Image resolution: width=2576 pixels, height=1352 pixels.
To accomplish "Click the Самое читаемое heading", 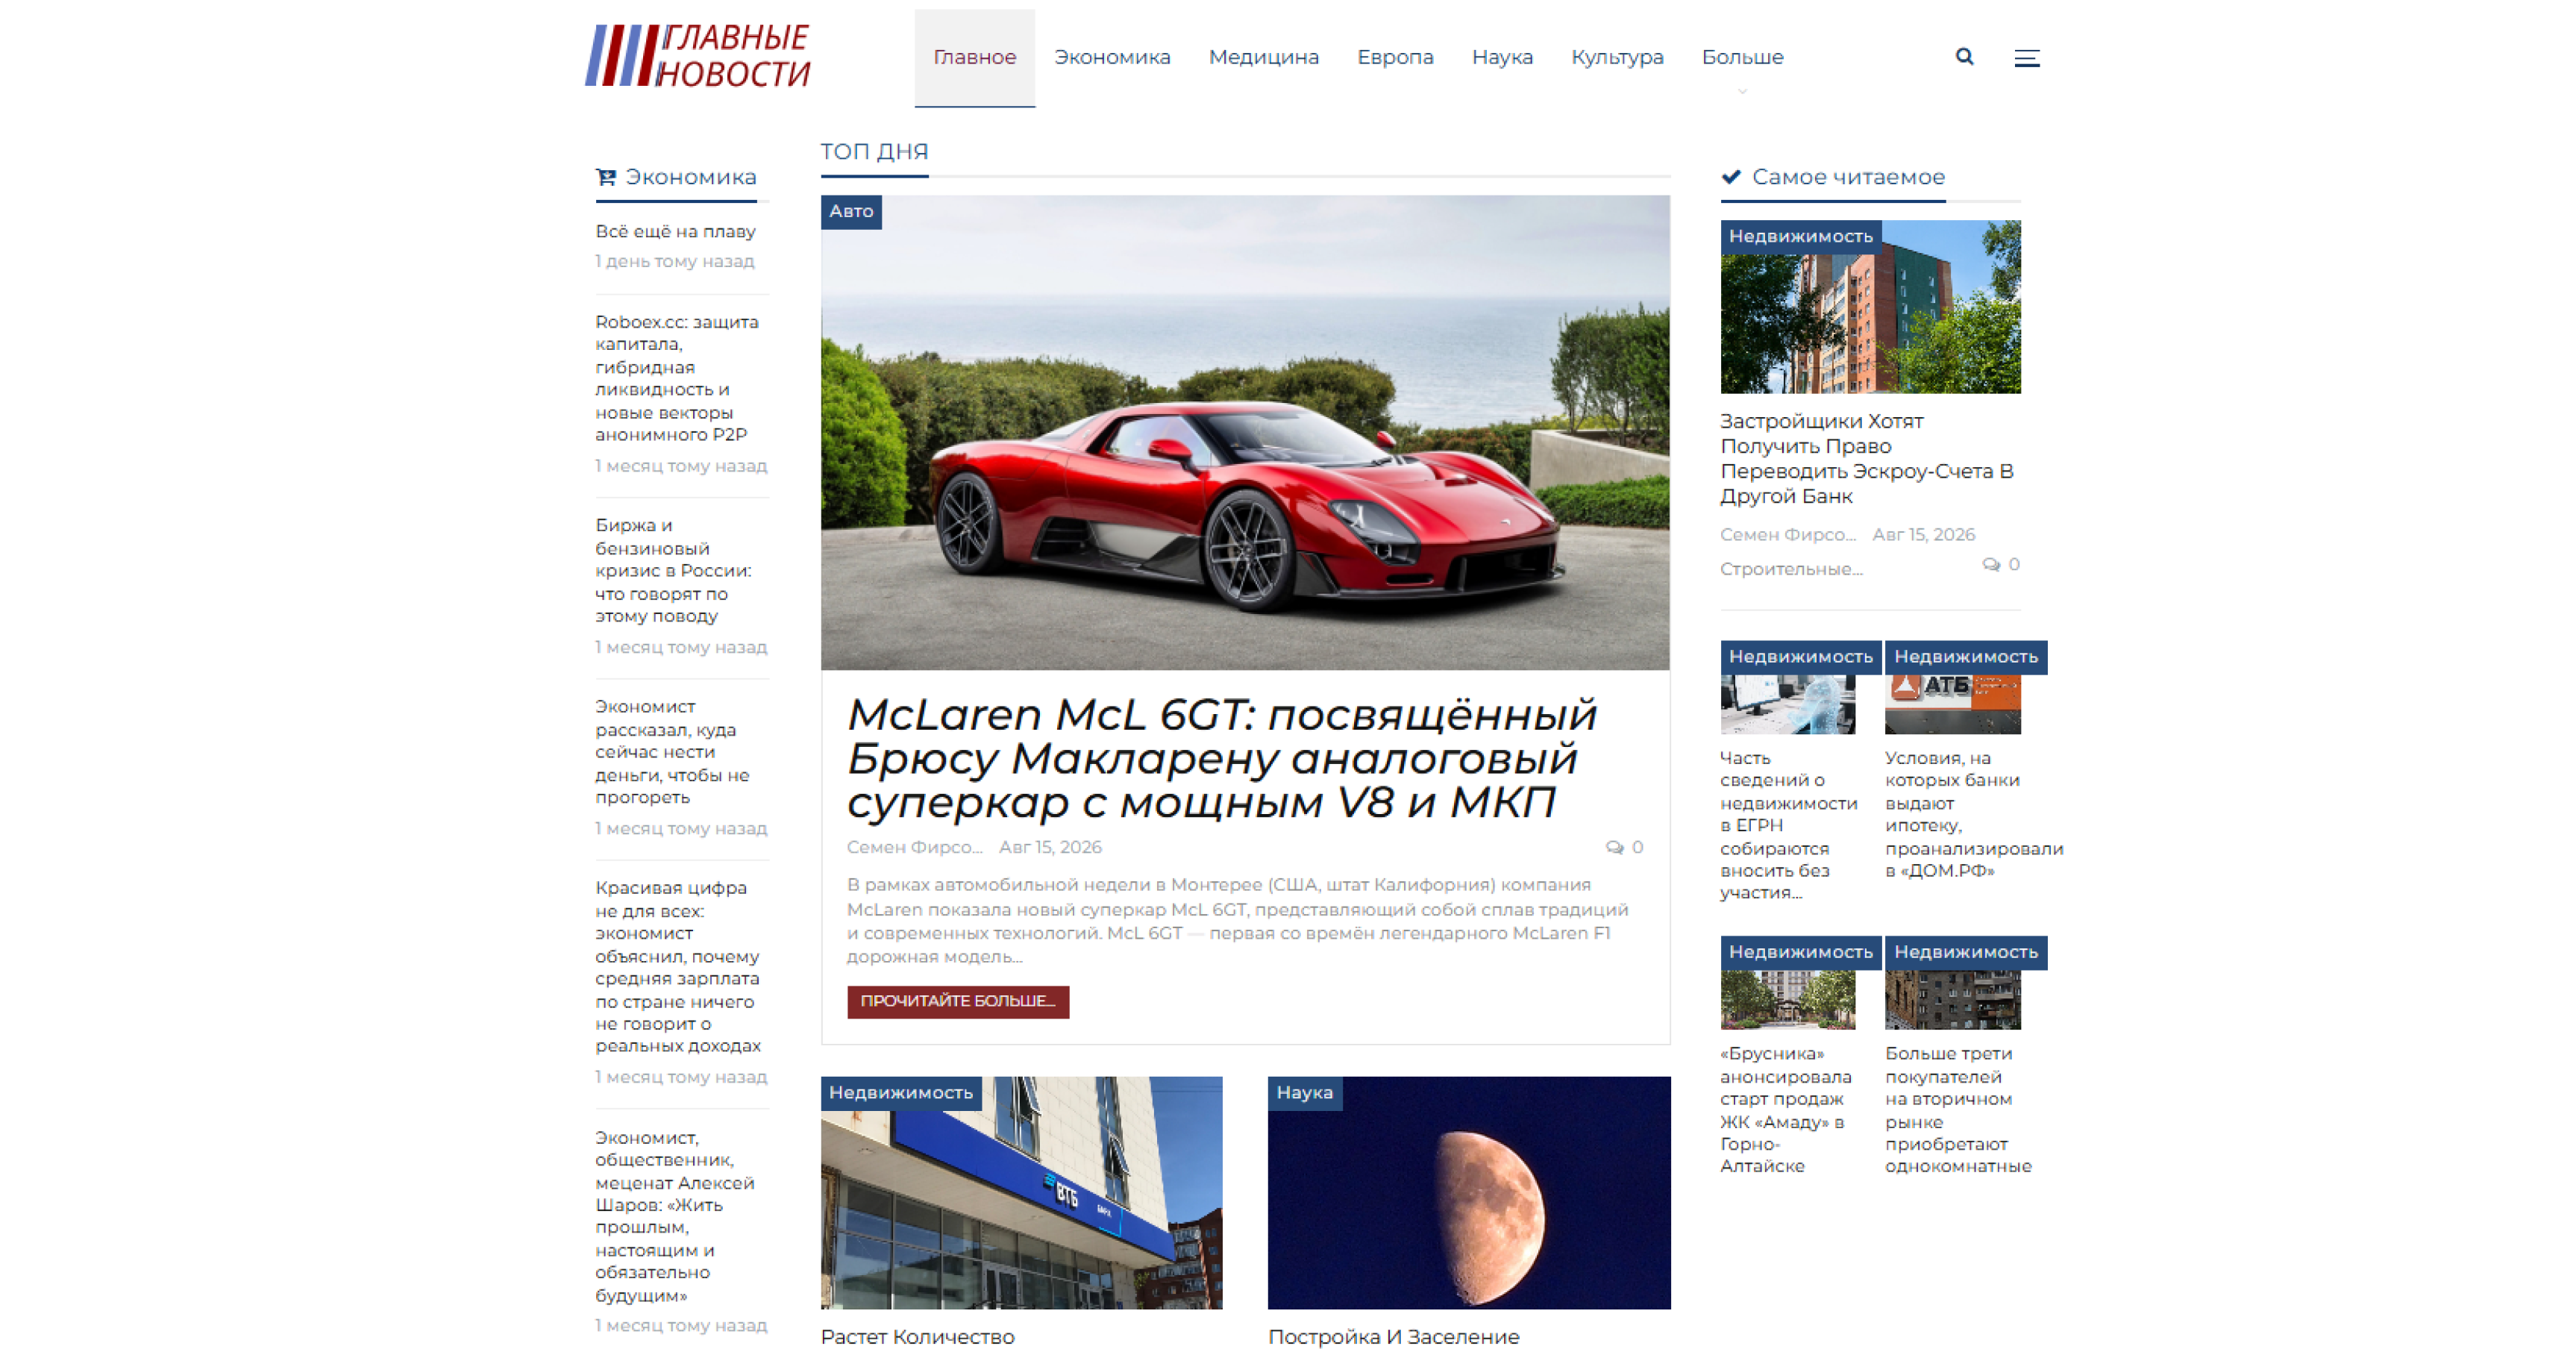I will pos(1848,177).
